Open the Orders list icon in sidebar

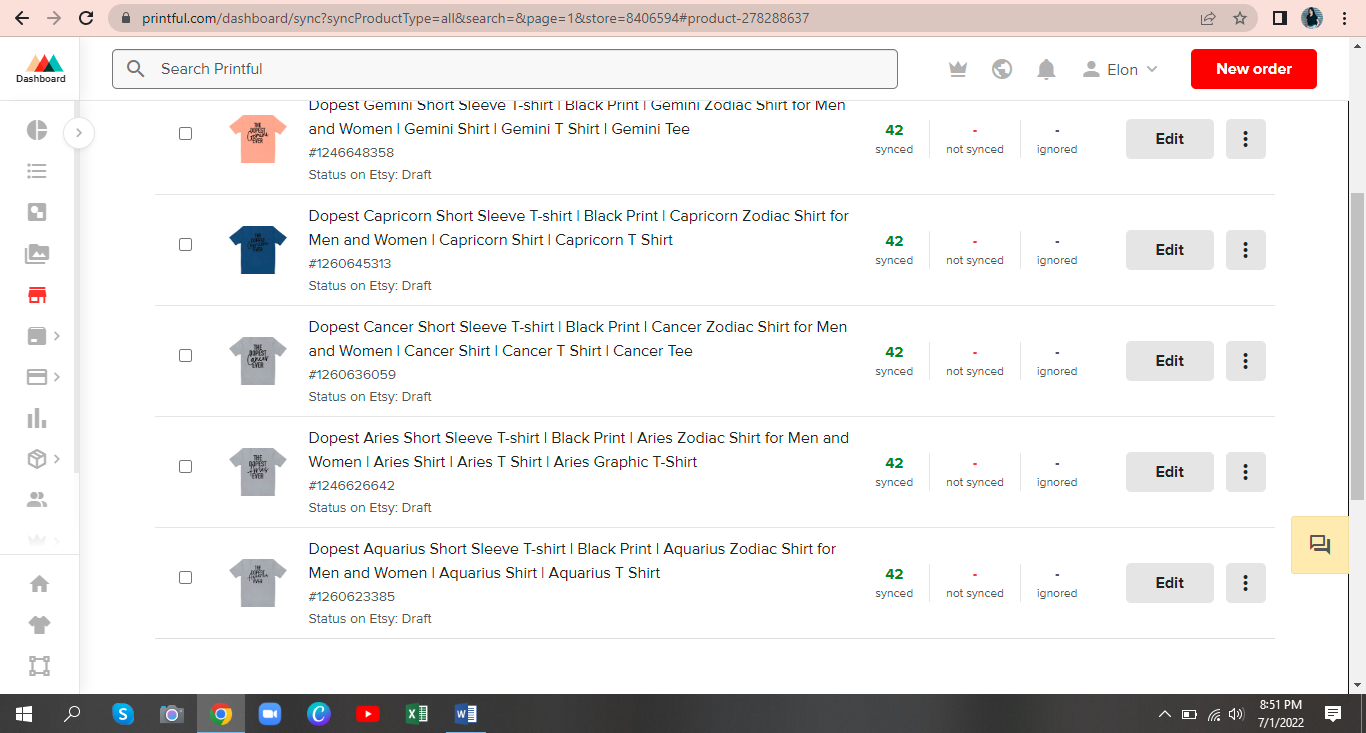(37, 171)
